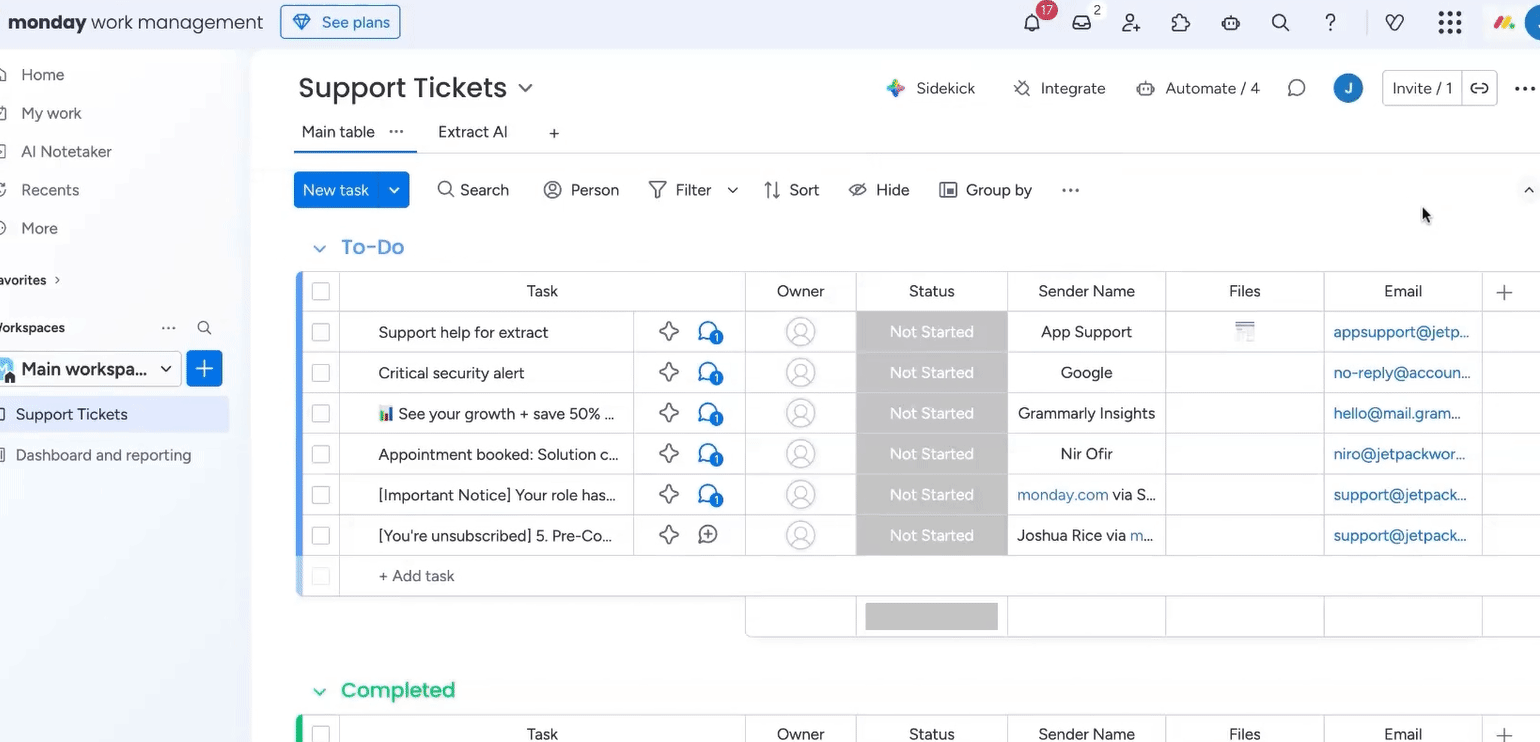1540x742 pixels.
Task: Open the notifications bell icon
Action: [x=1032, y=23]
